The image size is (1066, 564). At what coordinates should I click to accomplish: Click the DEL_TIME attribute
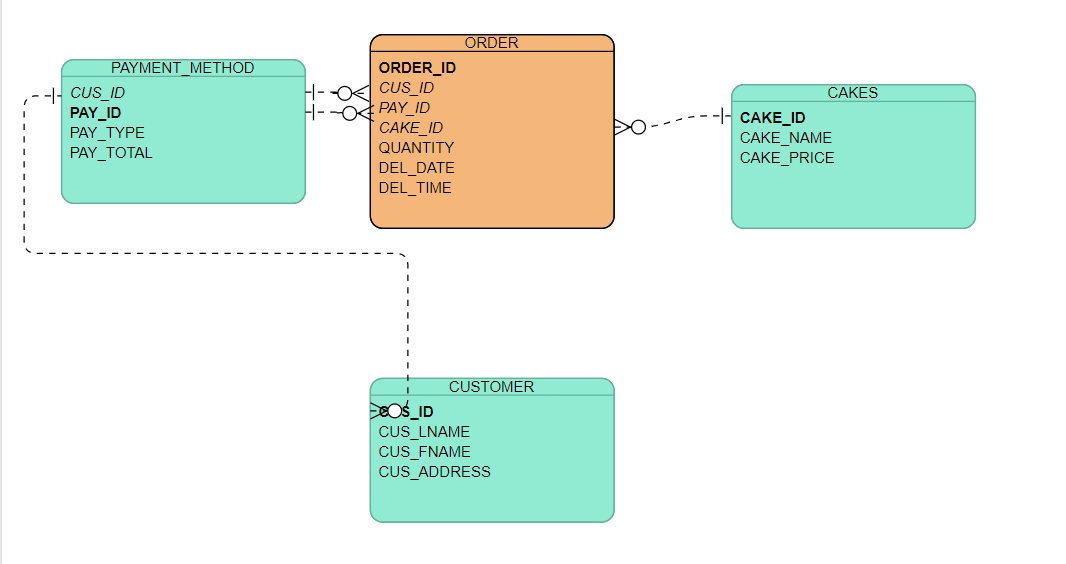pos(415,188)
